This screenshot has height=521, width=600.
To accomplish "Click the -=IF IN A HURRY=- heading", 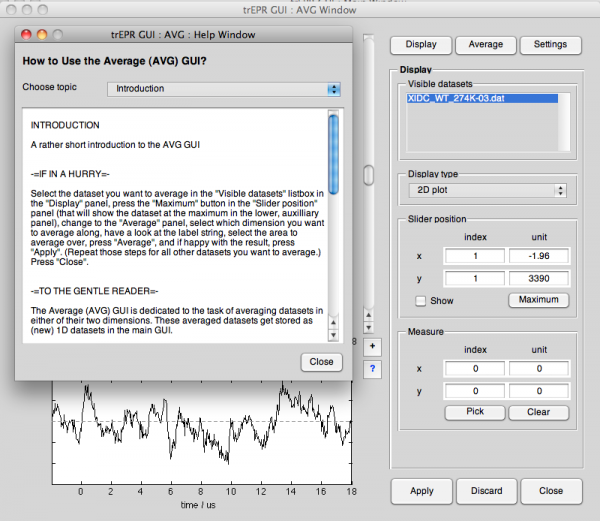I will (70, 174).
